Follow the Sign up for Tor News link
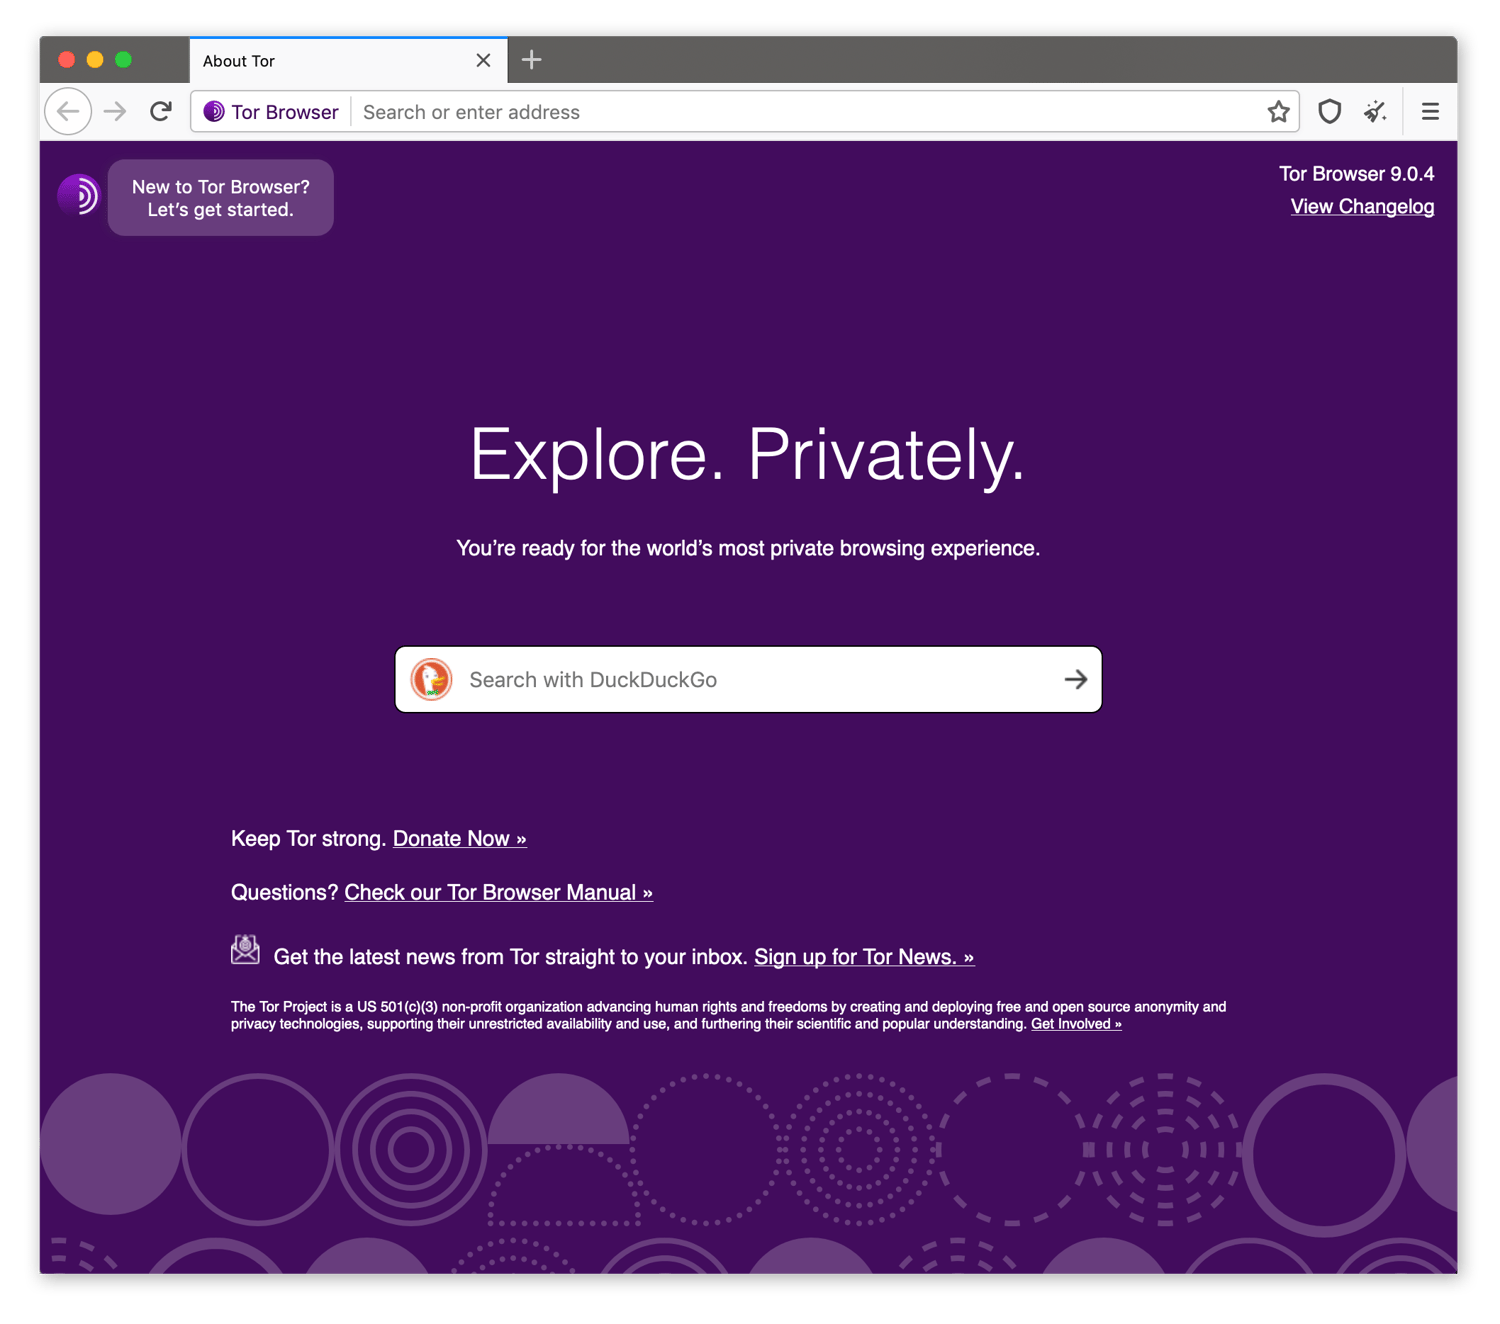This screenshot has width=1500, height=1324. click(x=864, y=957)
